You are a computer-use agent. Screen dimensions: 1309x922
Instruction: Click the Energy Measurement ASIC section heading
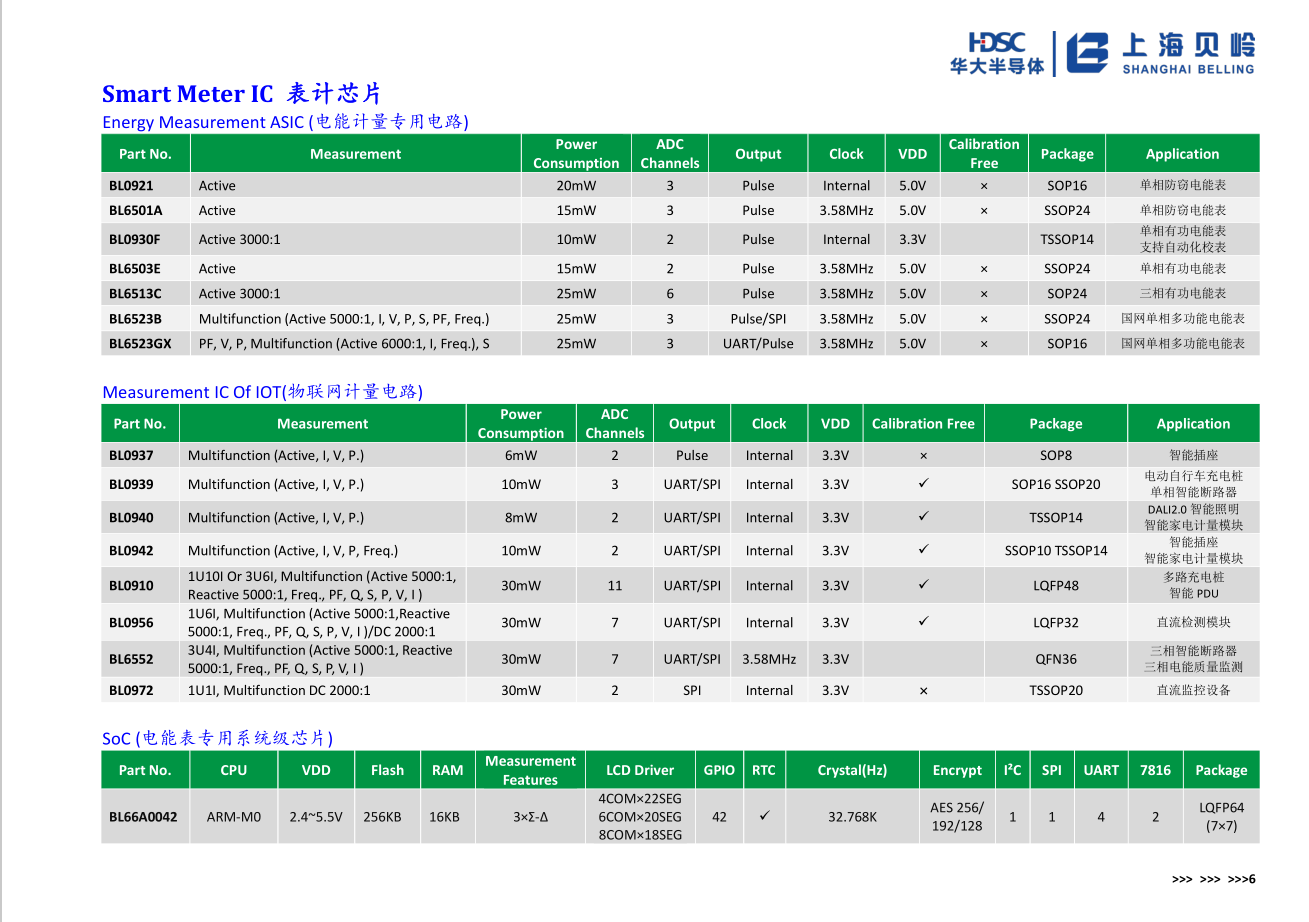point(285,122)
